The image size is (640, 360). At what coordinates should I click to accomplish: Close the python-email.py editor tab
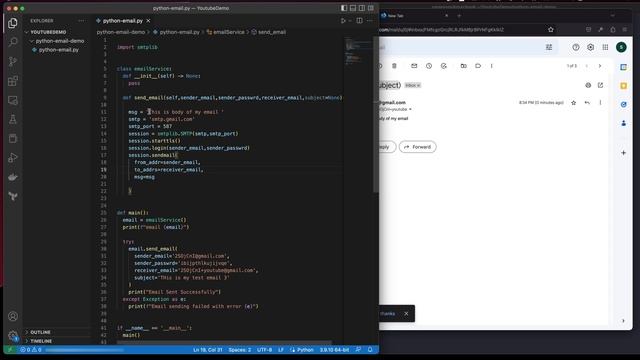point(148,21)
